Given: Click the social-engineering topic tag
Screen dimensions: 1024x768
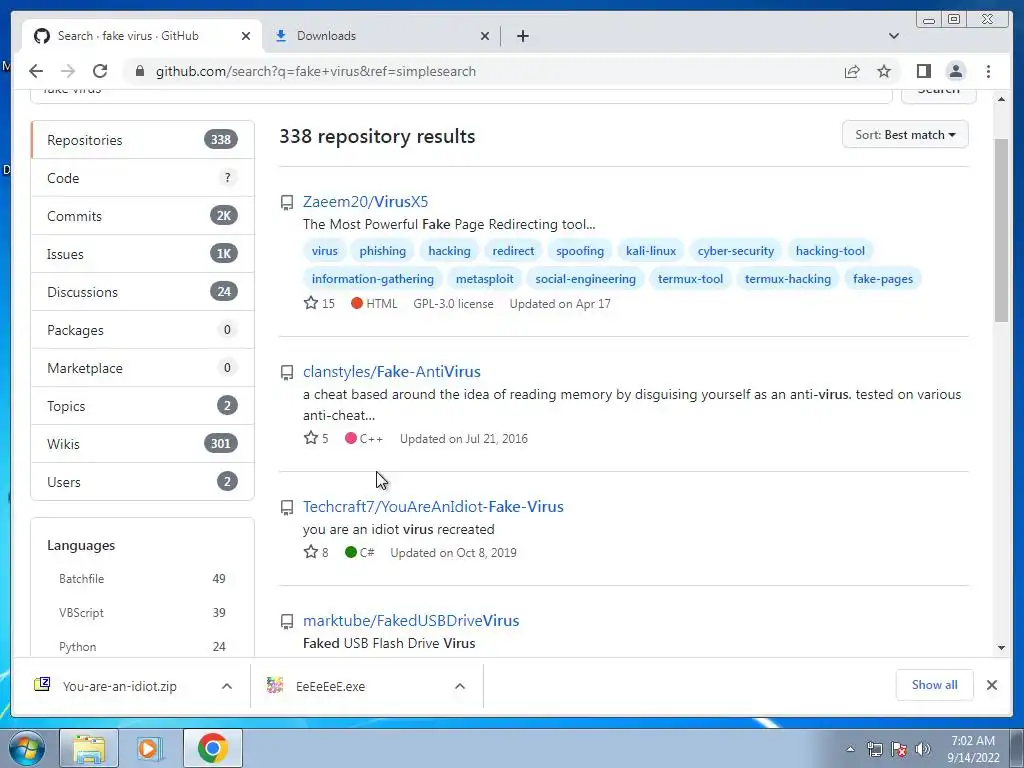Looking at the screenshot, I should [x=585, y=279].
